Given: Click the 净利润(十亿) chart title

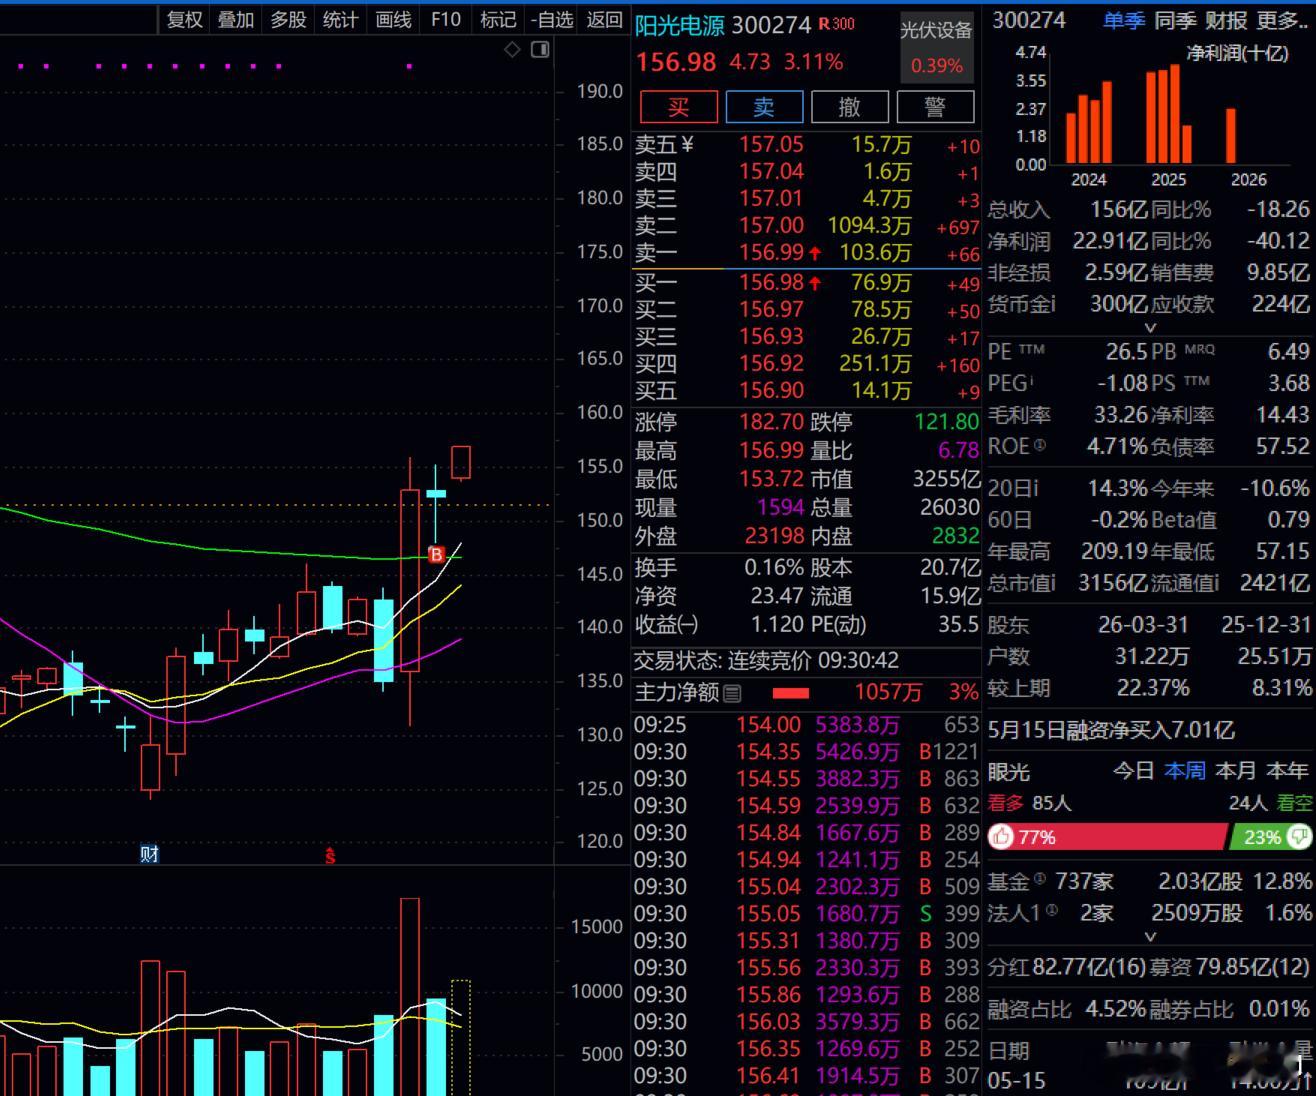Looking at the screenshot, I should click(x=1237, y=53).
